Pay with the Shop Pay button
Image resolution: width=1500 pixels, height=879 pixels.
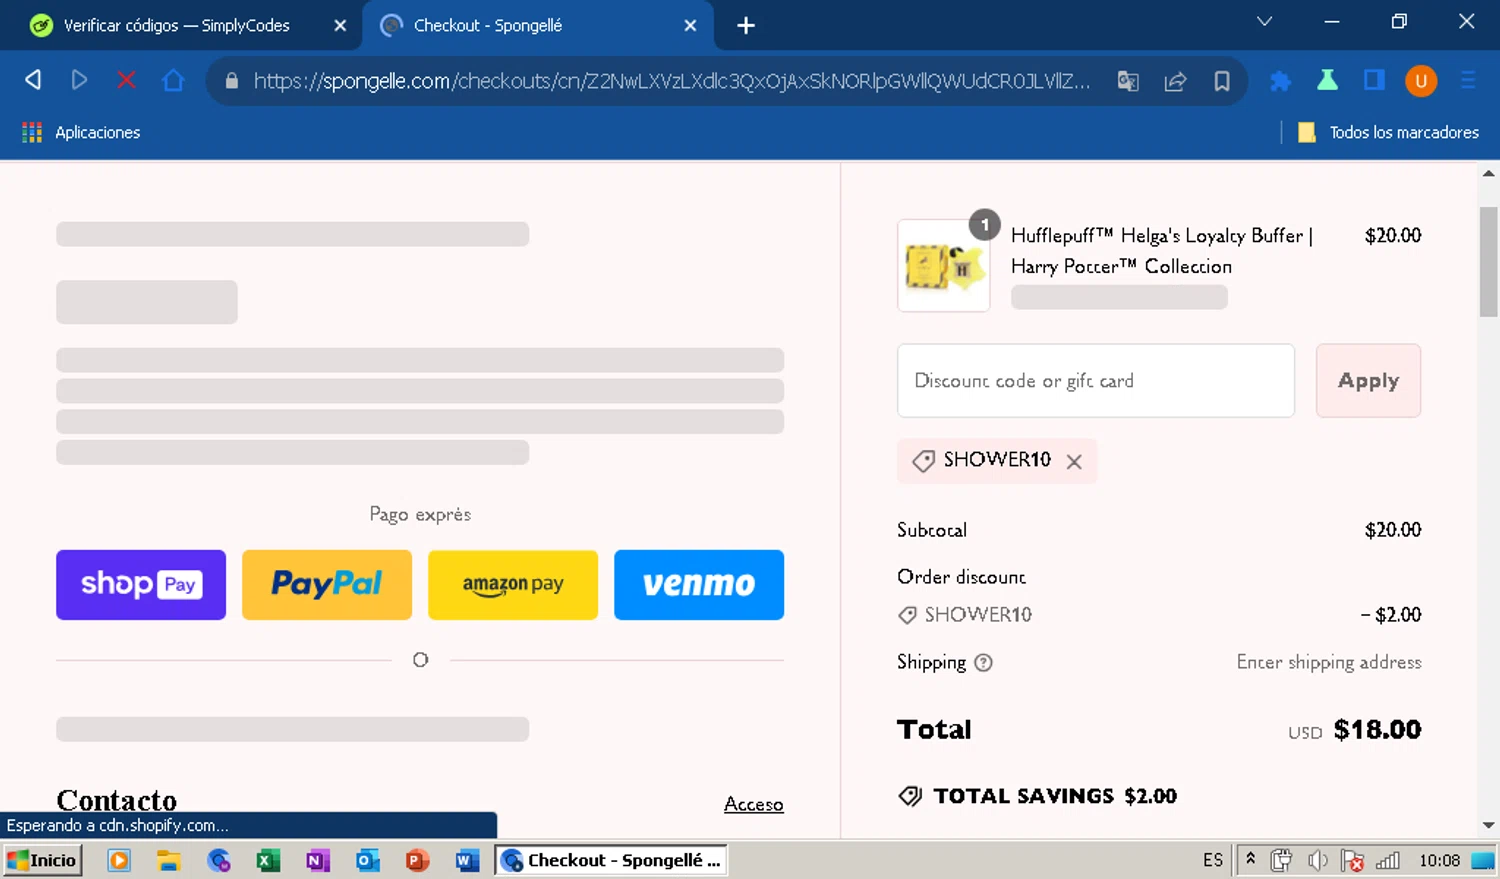click(x=141, y=584)
